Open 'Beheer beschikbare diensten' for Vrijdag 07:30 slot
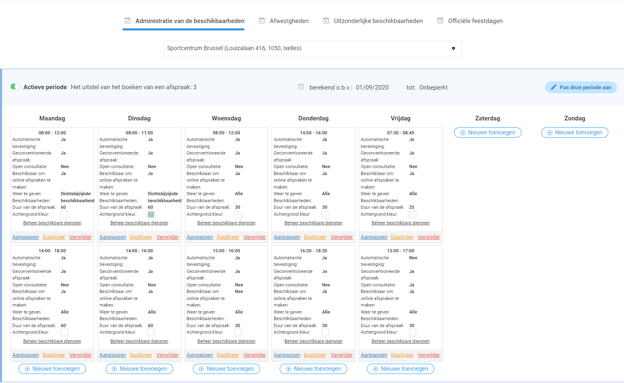624x383 pixels. [401, 223]
